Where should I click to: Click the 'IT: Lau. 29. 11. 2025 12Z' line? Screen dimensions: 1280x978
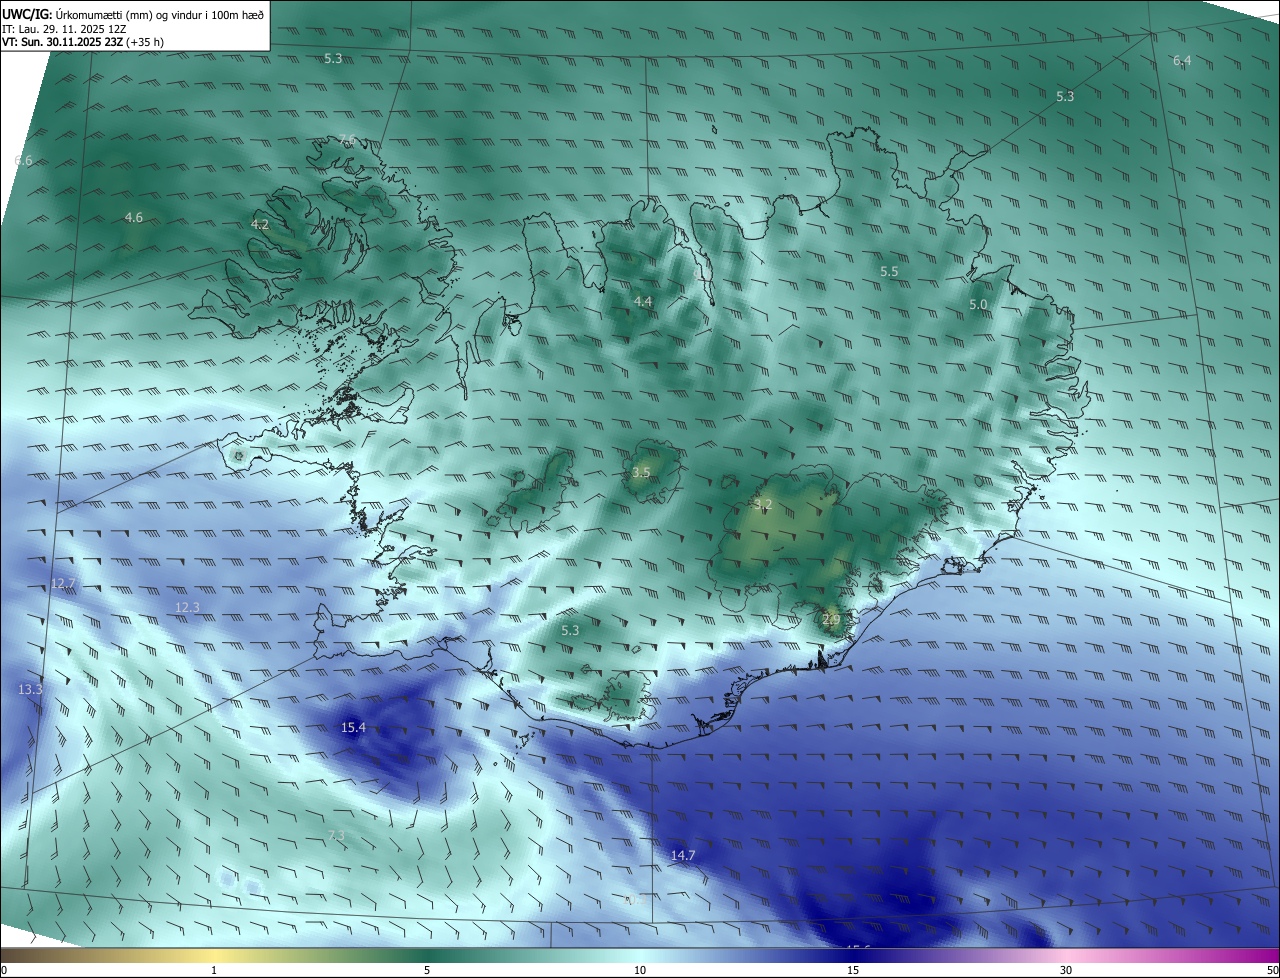66,28
